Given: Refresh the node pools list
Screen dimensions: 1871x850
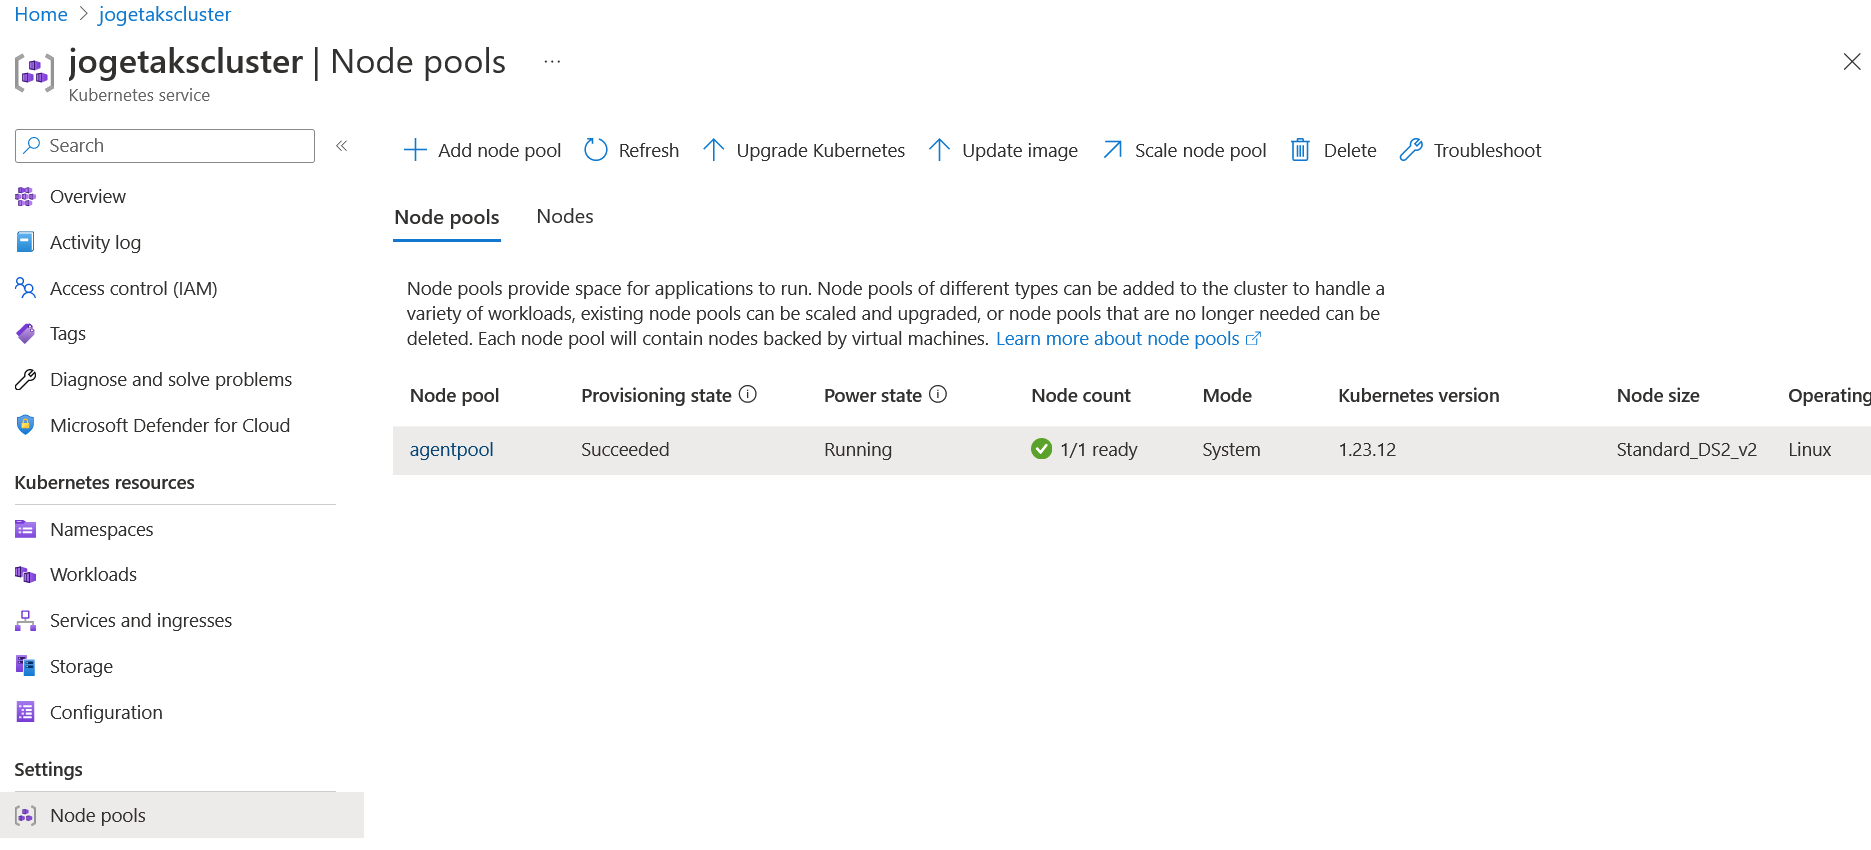Looking at the screenshot, I should [631, 150].
